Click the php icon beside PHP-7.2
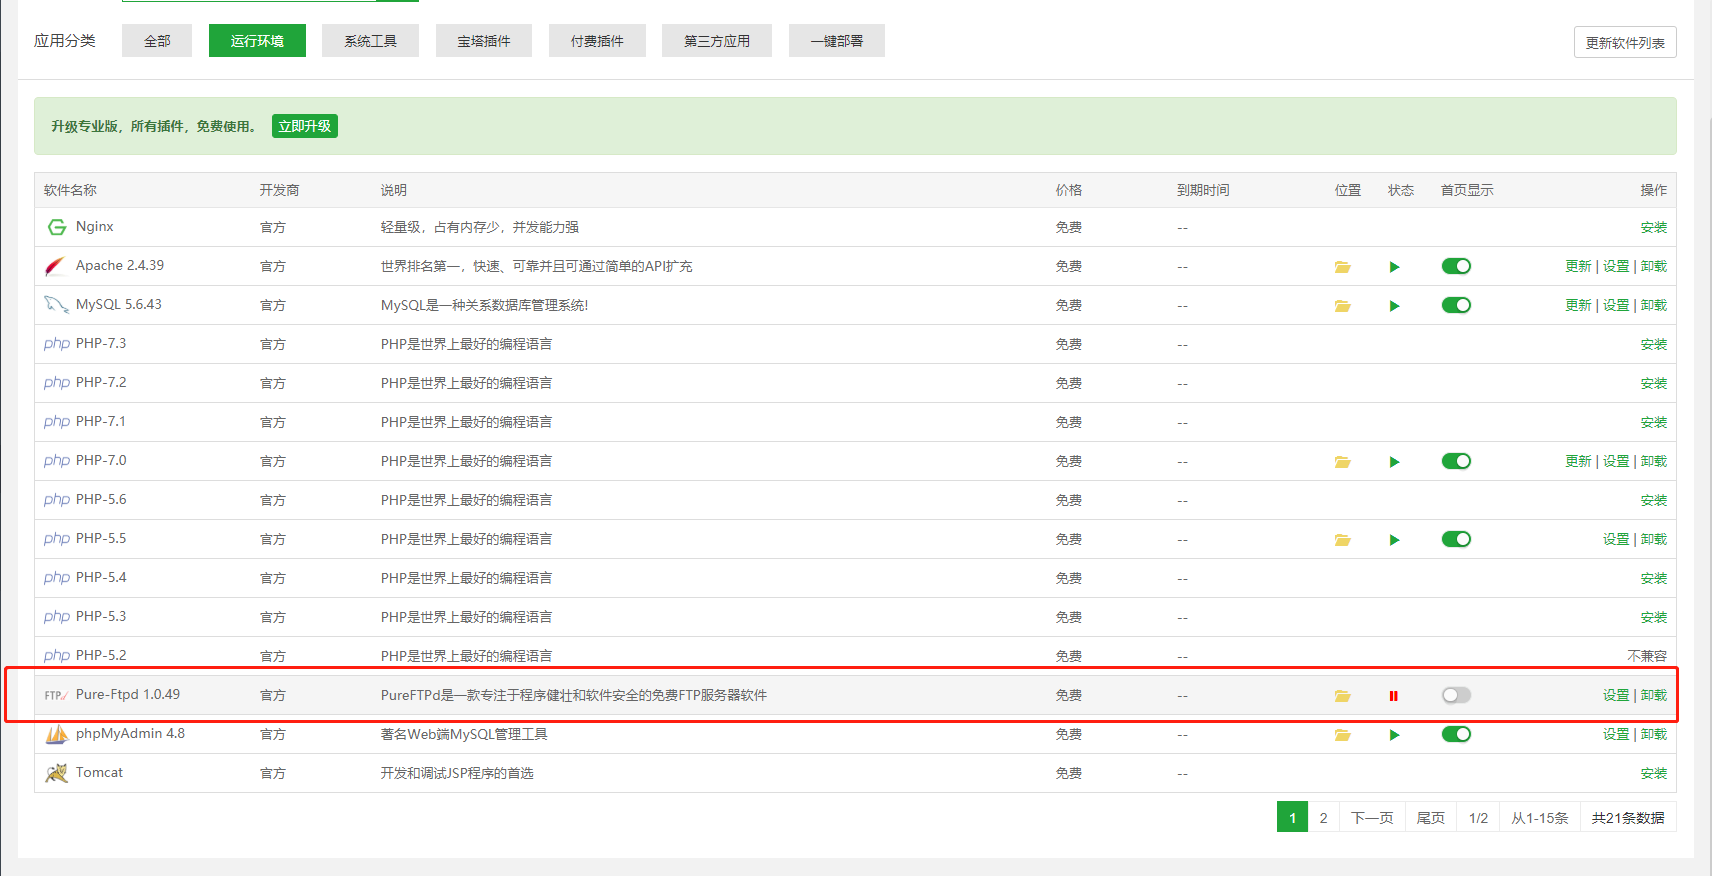 click(x=57, y=383)
